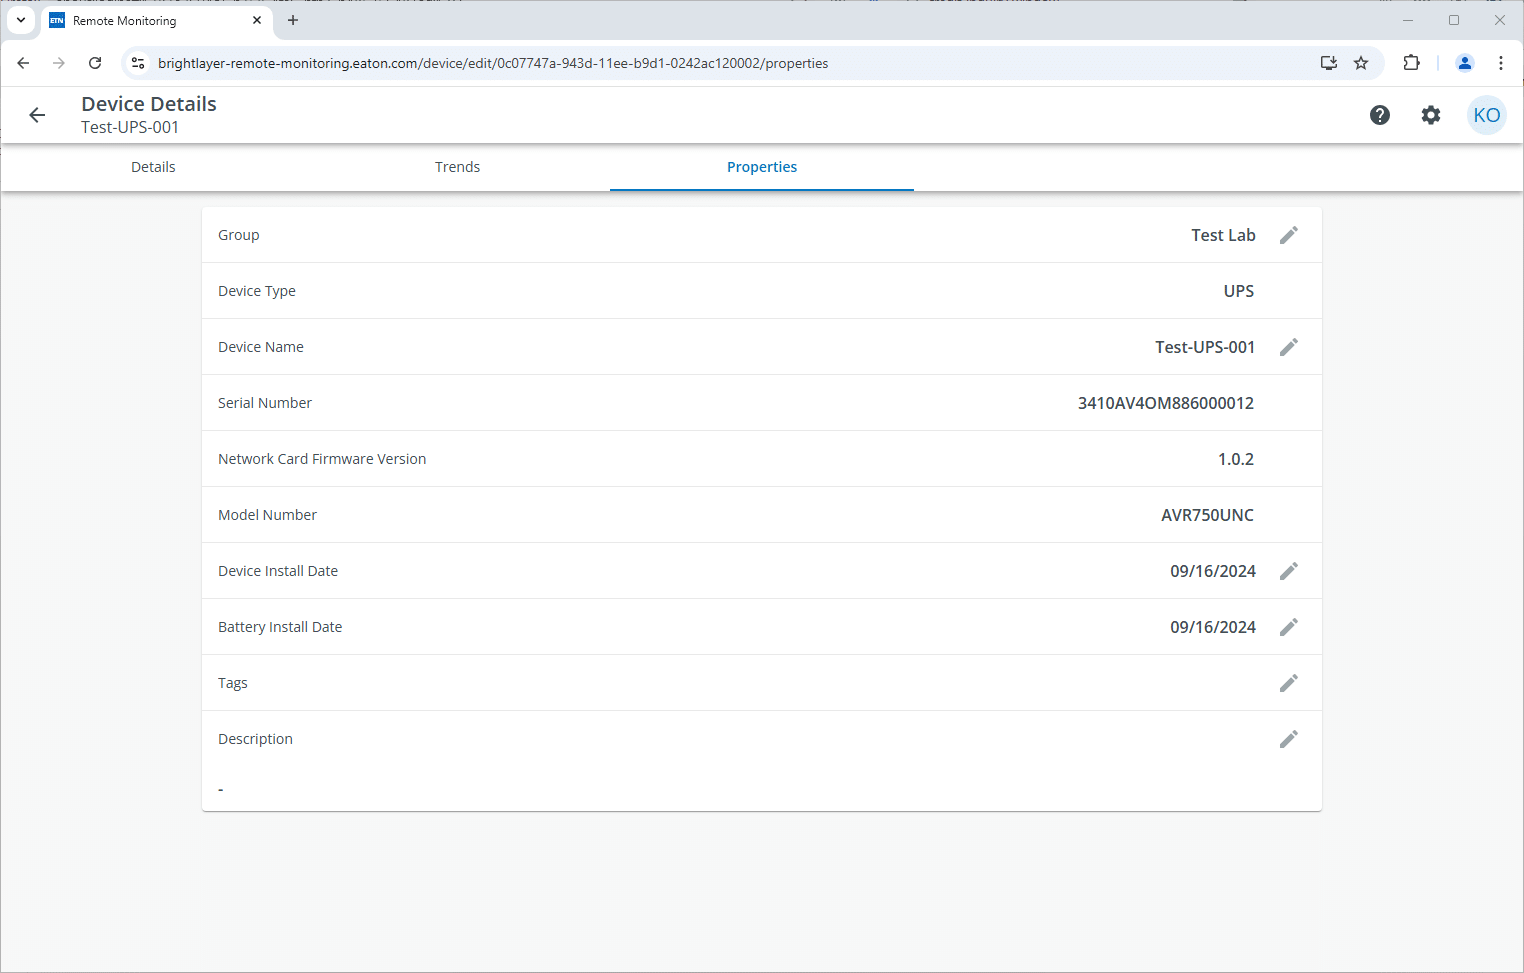Click the Tags label
1524x973 pixels.
point(233,683)
